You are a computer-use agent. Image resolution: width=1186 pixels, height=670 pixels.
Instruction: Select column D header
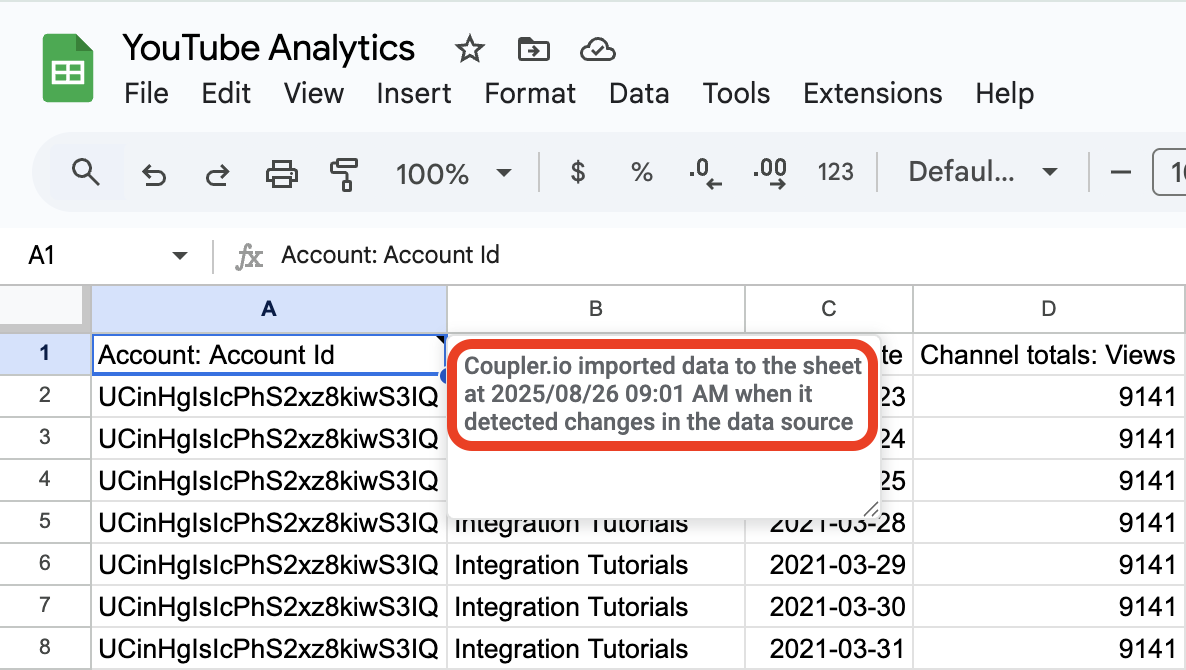[1048, 309]
